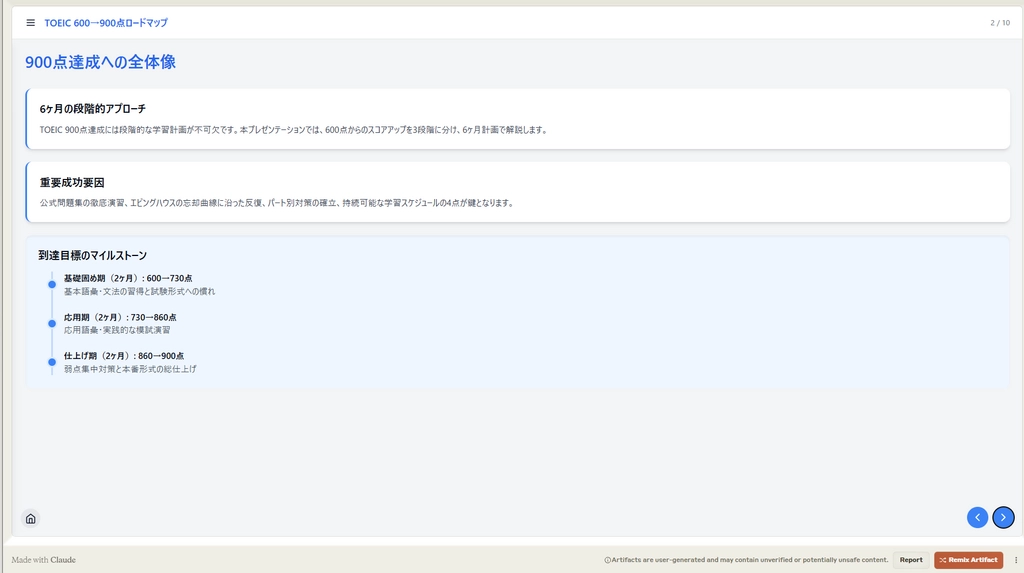Screen dimensions: 1024x573
Task: Click the text 応用語彙・実践的な模試演習
Action: 117,330
